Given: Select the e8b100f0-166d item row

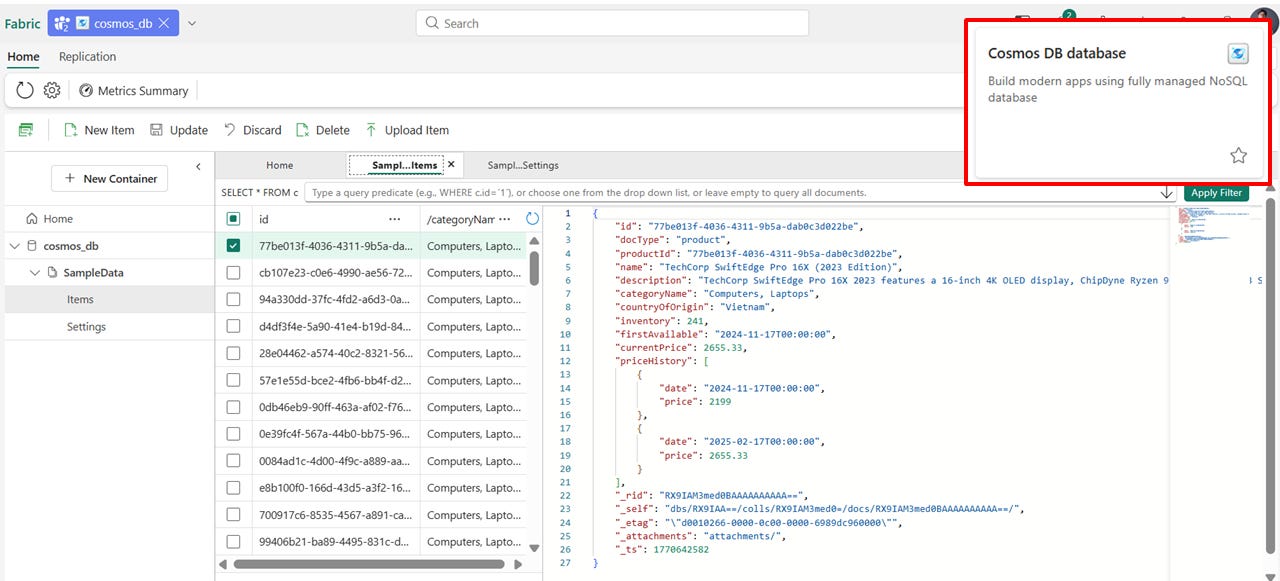Looking at the screenshot, I should click(x=370, y=487).
